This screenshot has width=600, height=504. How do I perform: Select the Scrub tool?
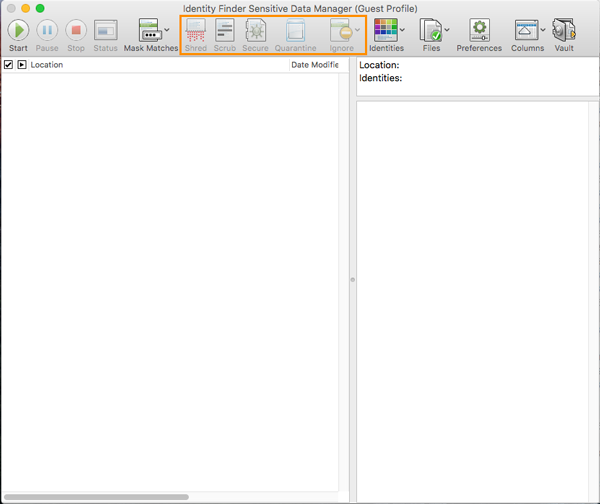pyautogui.click(x=225, y=30)
